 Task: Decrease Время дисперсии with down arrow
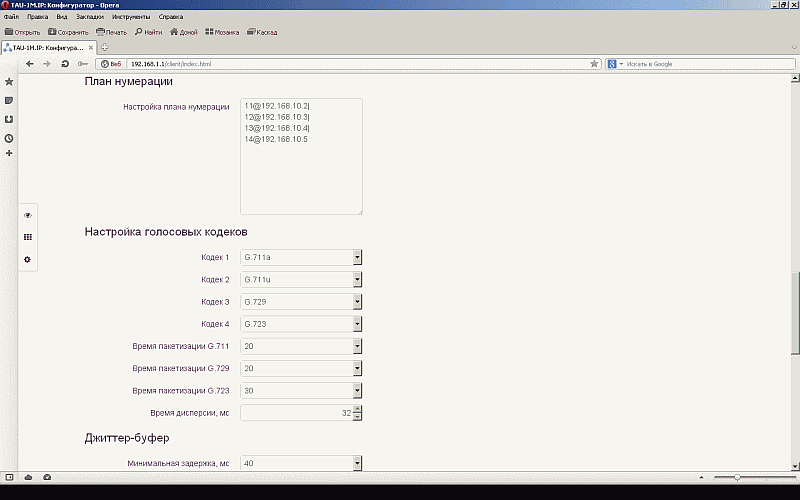pos(357,417)
